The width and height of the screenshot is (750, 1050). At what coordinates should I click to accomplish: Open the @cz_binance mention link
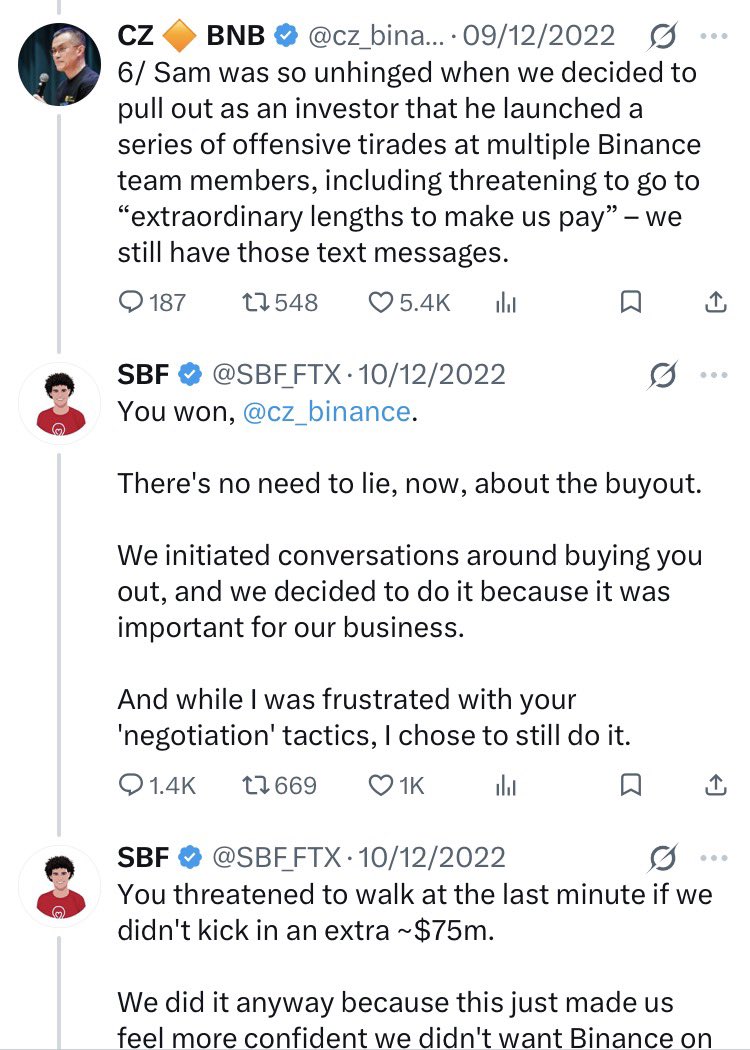point(326,411)
